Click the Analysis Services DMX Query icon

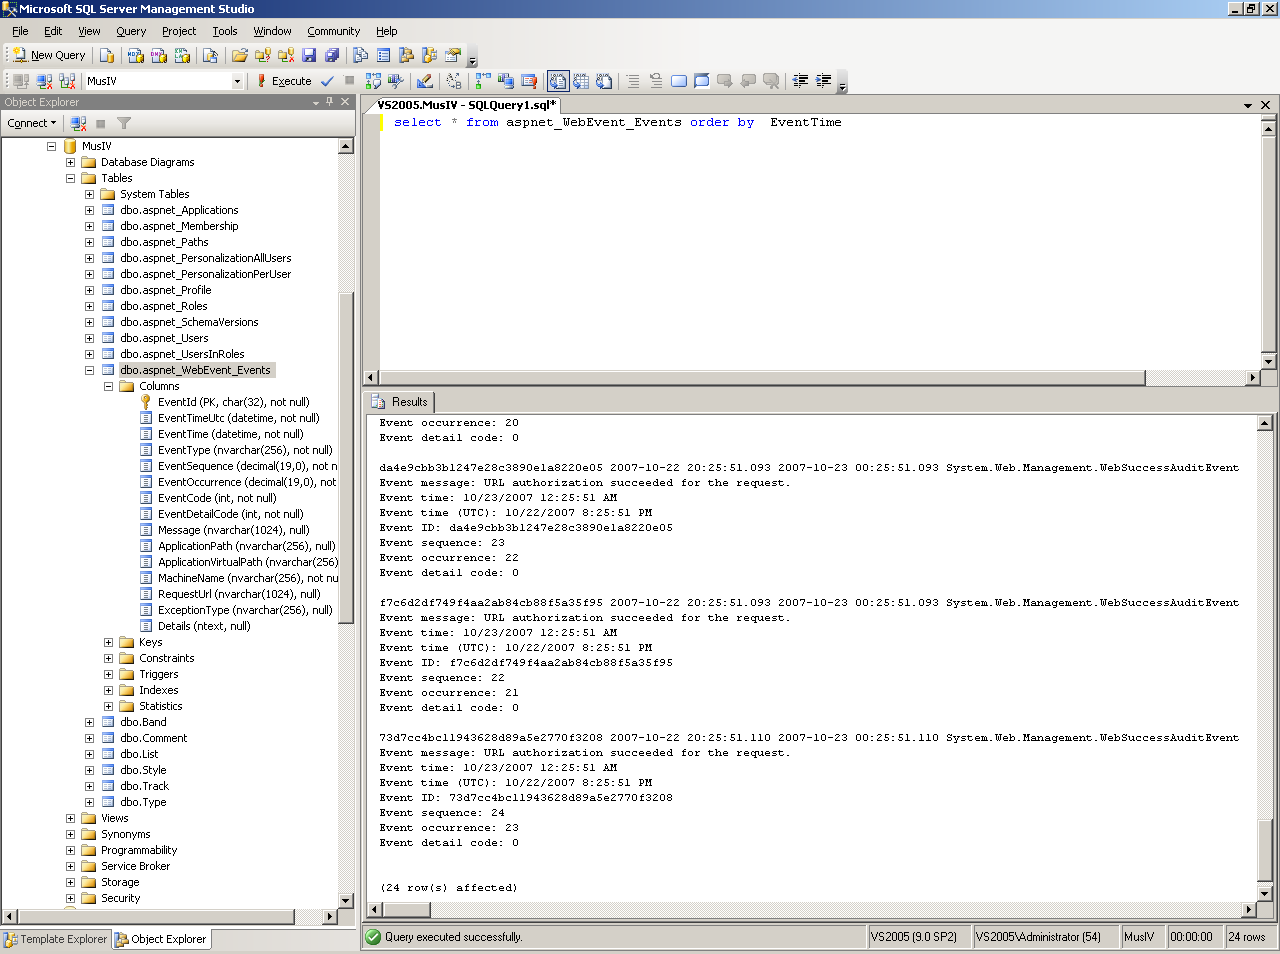pyautogui.click(x=159, y=55)
